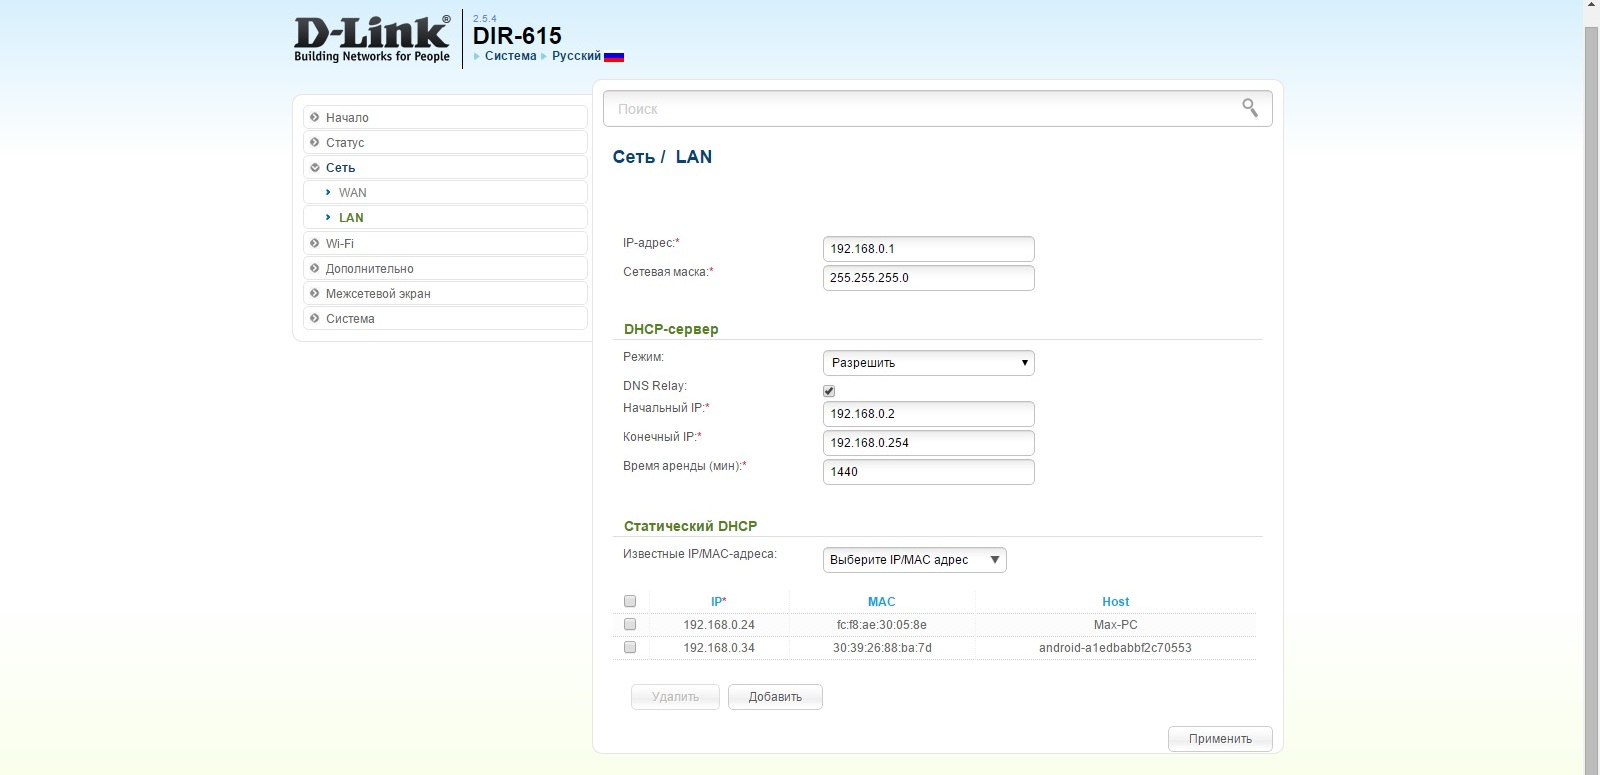Click the MAC column header

click(x=882, y=602)
